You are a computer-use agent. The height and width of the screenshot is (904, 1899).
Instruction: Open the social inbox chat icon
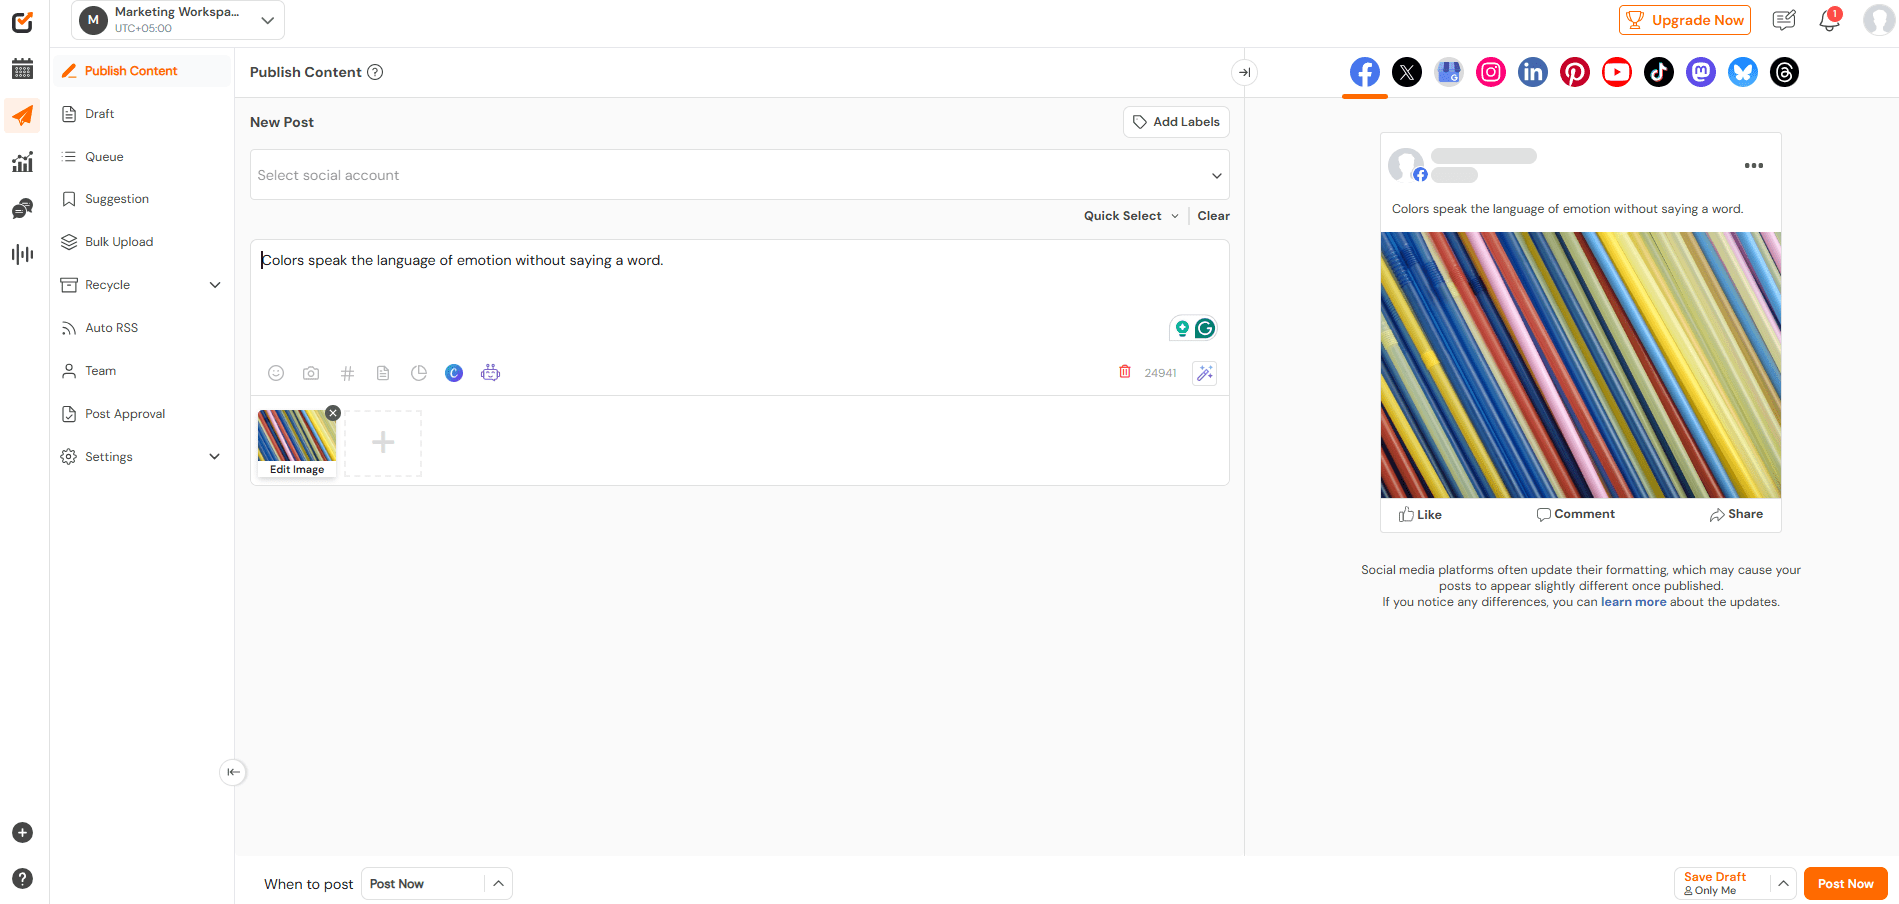pos(22,207)
